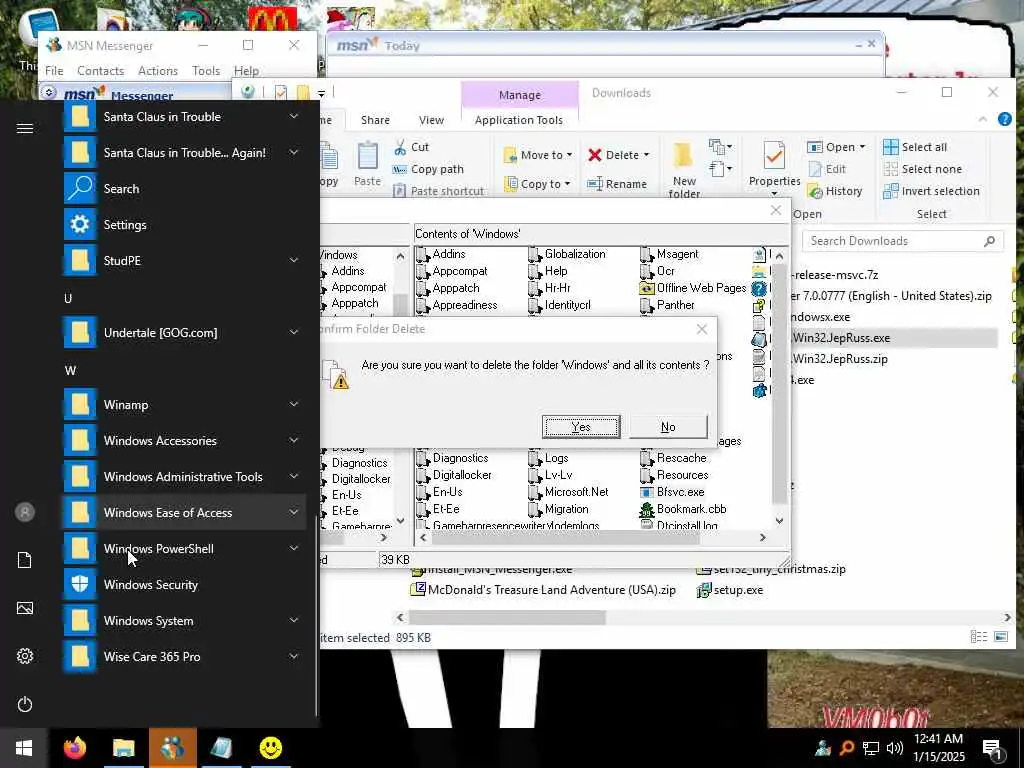Open the Start menu hamburger icon
The height and width of the screenshot is (768, 1024).
[x=25, y=129]
